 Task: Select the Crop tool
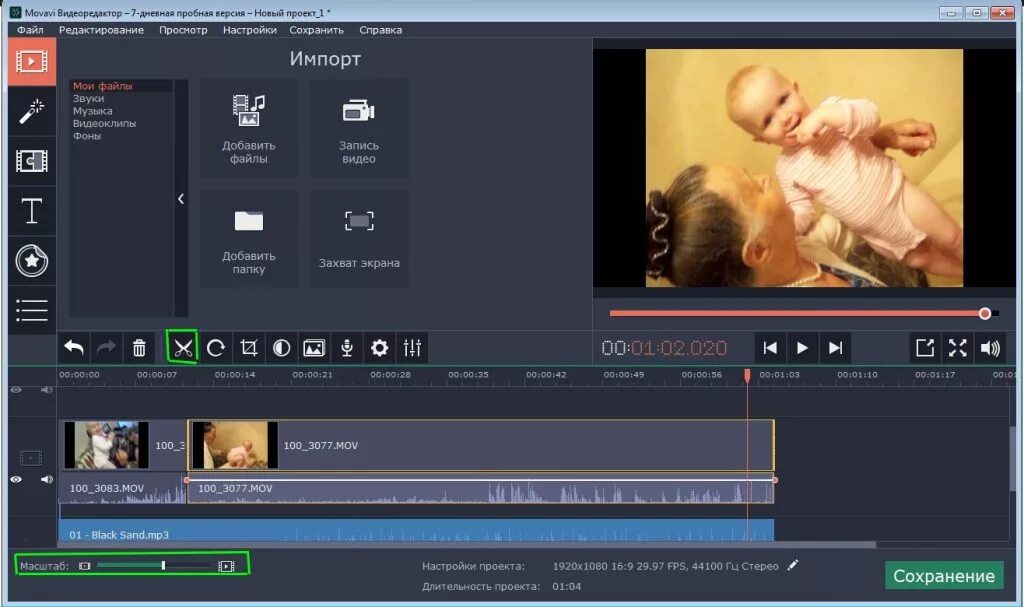coord(247,347)
